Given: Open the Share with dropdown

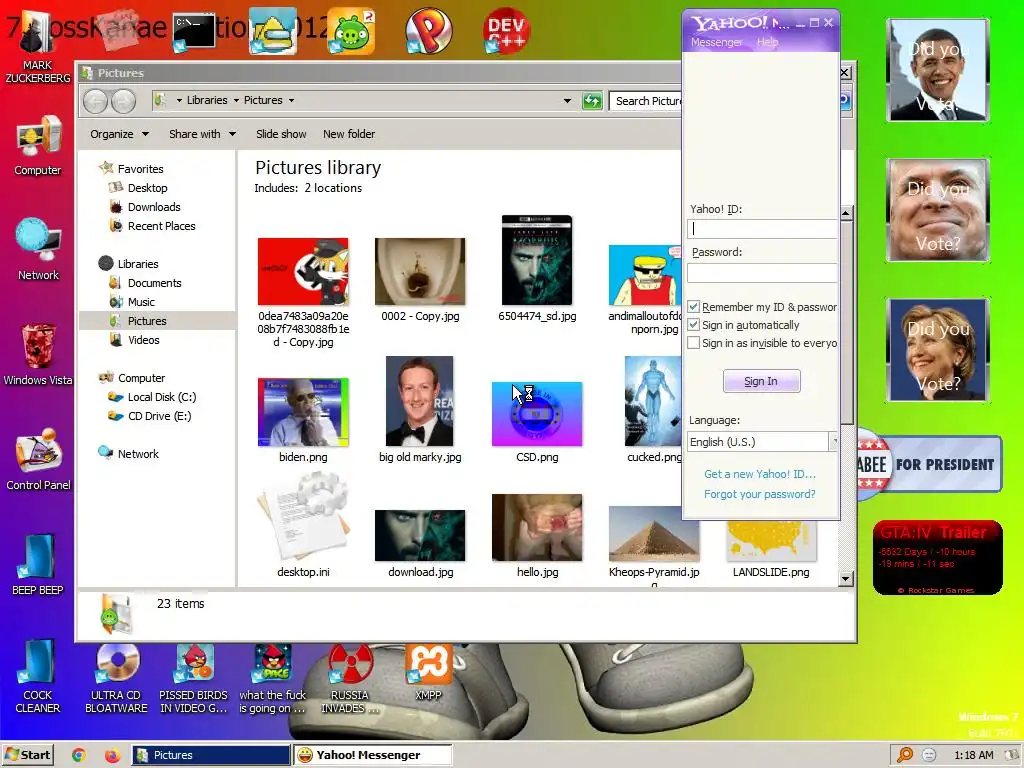Looking at the screenshot, I should [202, 134].
